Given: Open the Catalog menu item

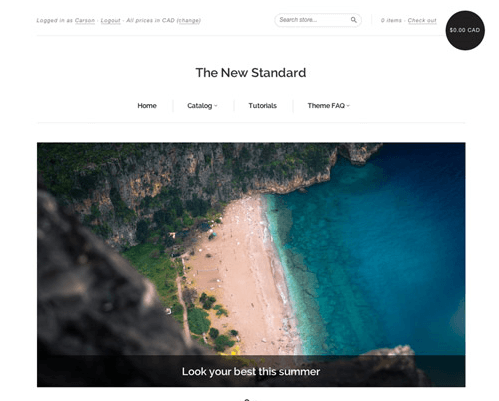Looking at the screenshot, I should [199, 106].
